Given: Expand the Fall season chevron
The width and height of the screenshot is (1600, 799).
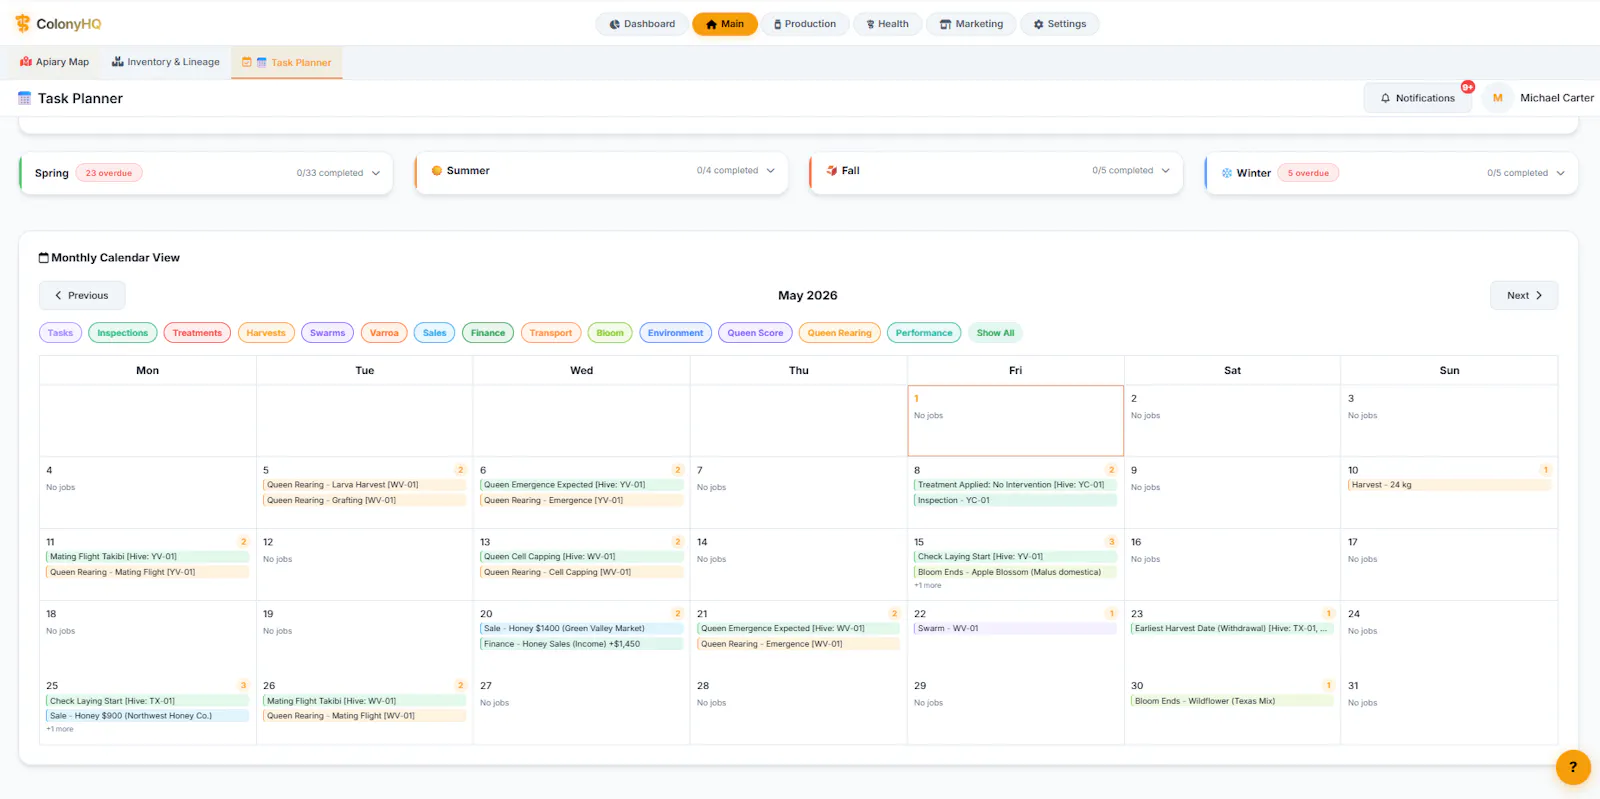Looking at the screenshot, I should [1166, 171].
